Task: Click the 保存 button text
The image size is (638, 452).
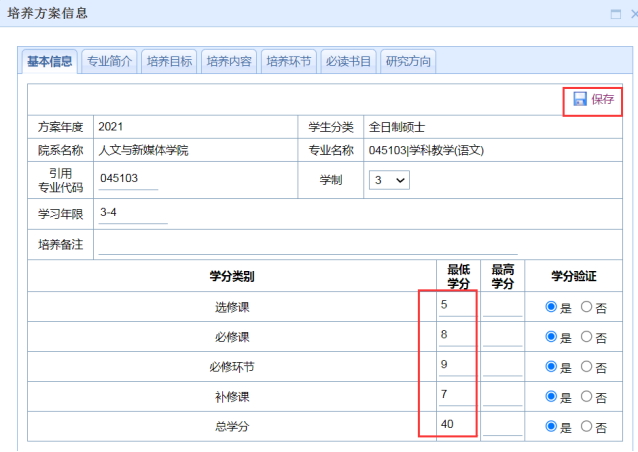Action: pos(603,99)
